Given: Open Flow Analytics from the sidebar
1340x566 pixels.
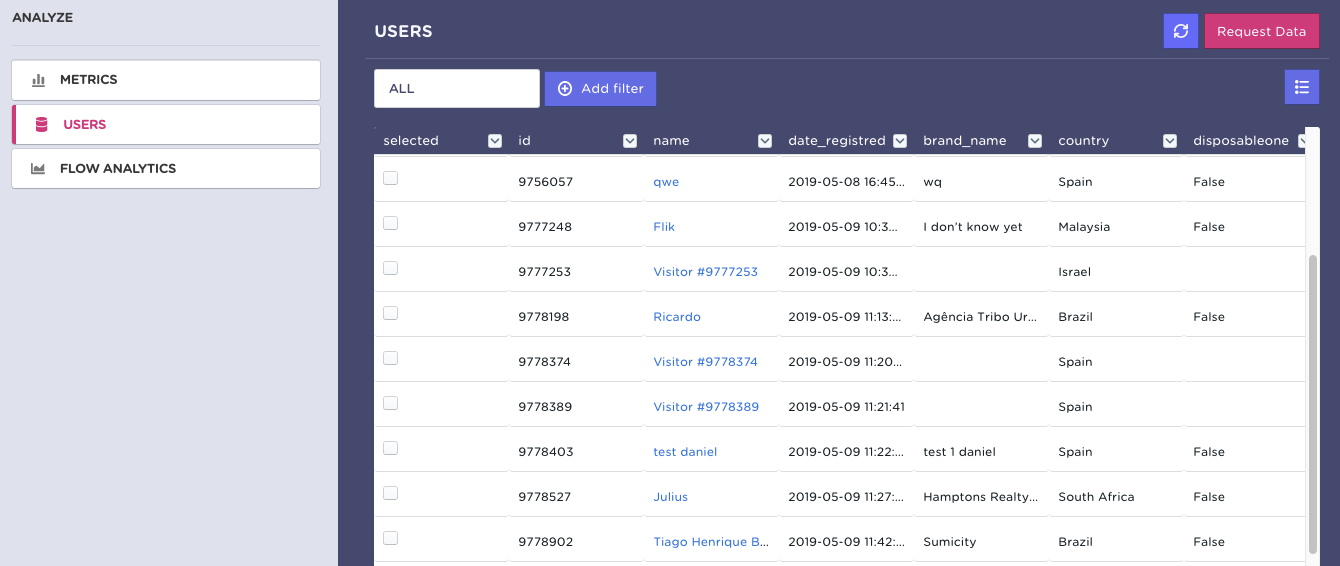Looking at the screenshot, I should (x=166, y=169).
